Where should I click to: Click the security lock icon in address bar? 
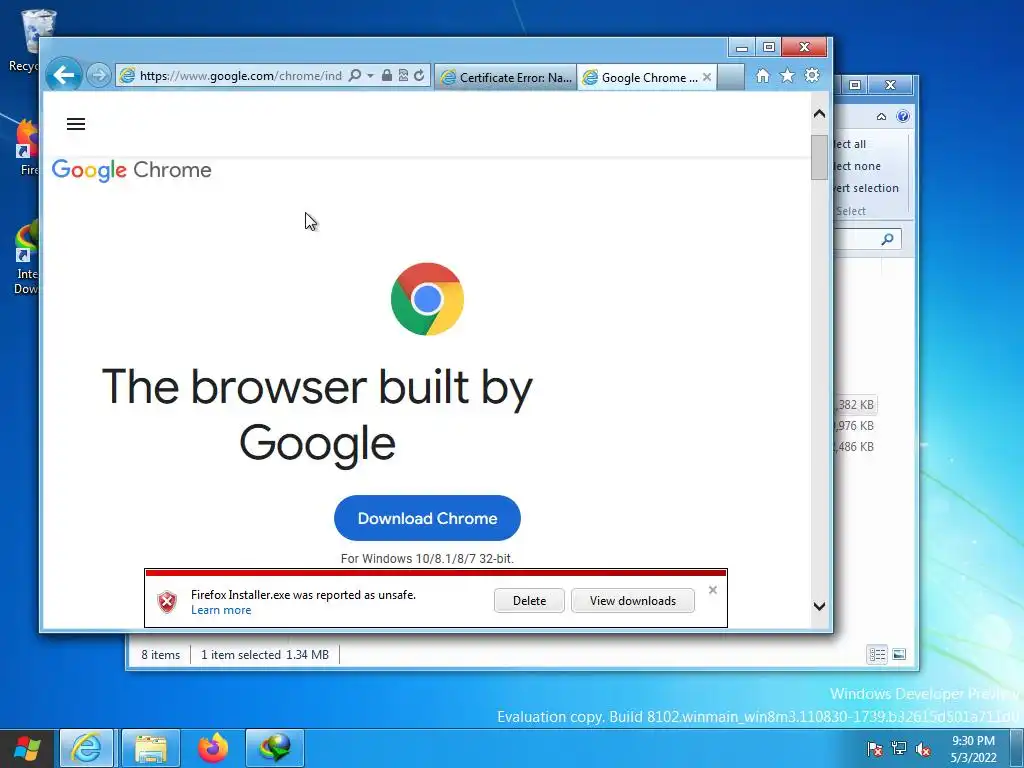[x=387, y=76]
